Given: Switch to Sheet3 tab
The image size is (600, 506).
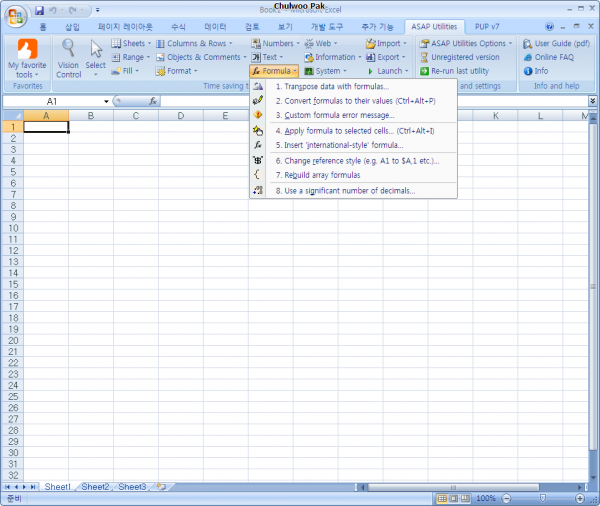Looking at the screenshot, I should pyautogui.click(x=132, y=487).
